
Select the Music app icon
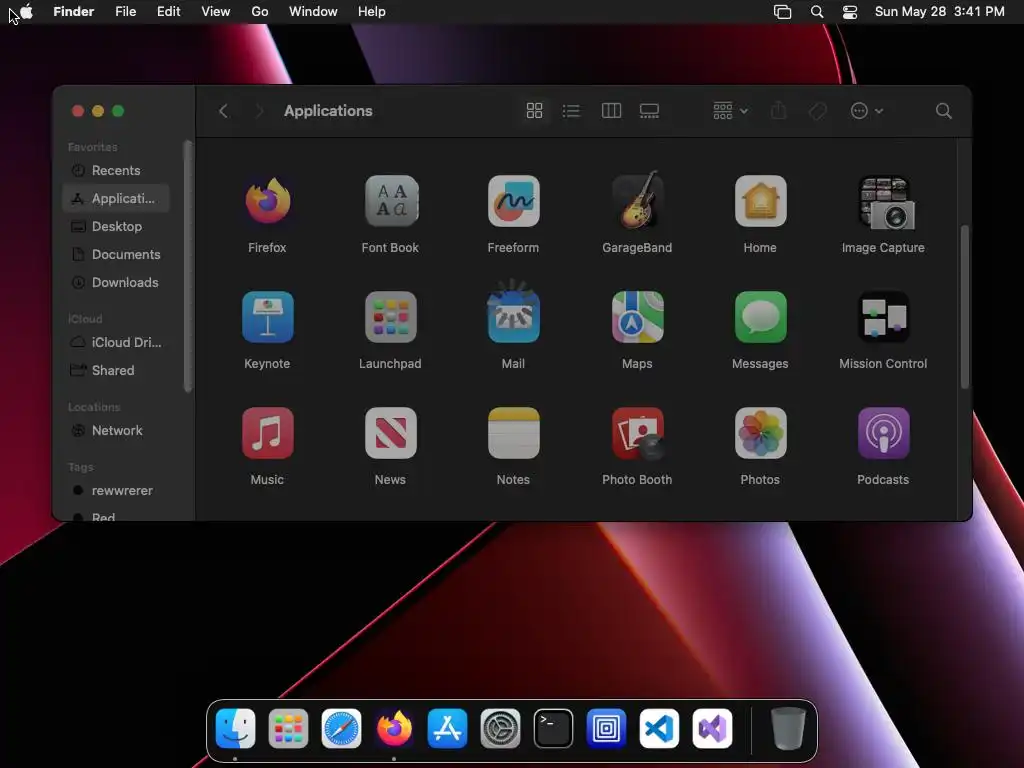click(267, 433)
